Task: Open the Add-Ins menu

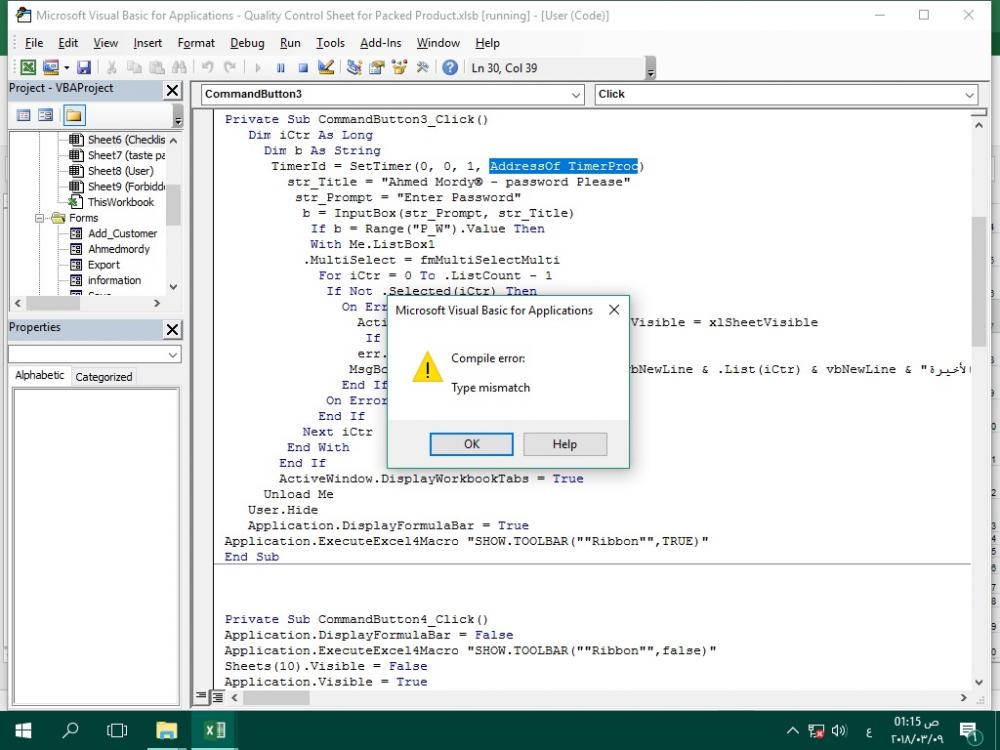Action: [x=381, y=43]
